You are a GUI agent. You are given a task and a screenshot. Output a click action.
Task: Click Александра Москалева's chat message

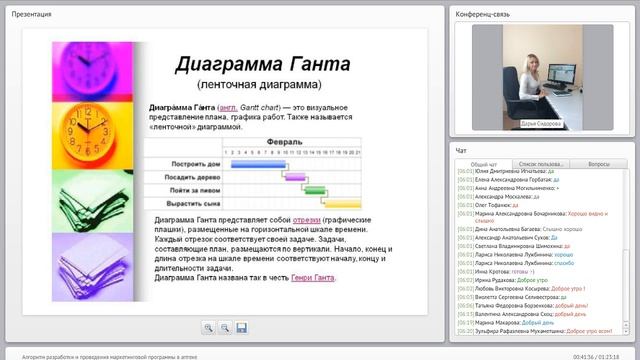tap(498, 197)
